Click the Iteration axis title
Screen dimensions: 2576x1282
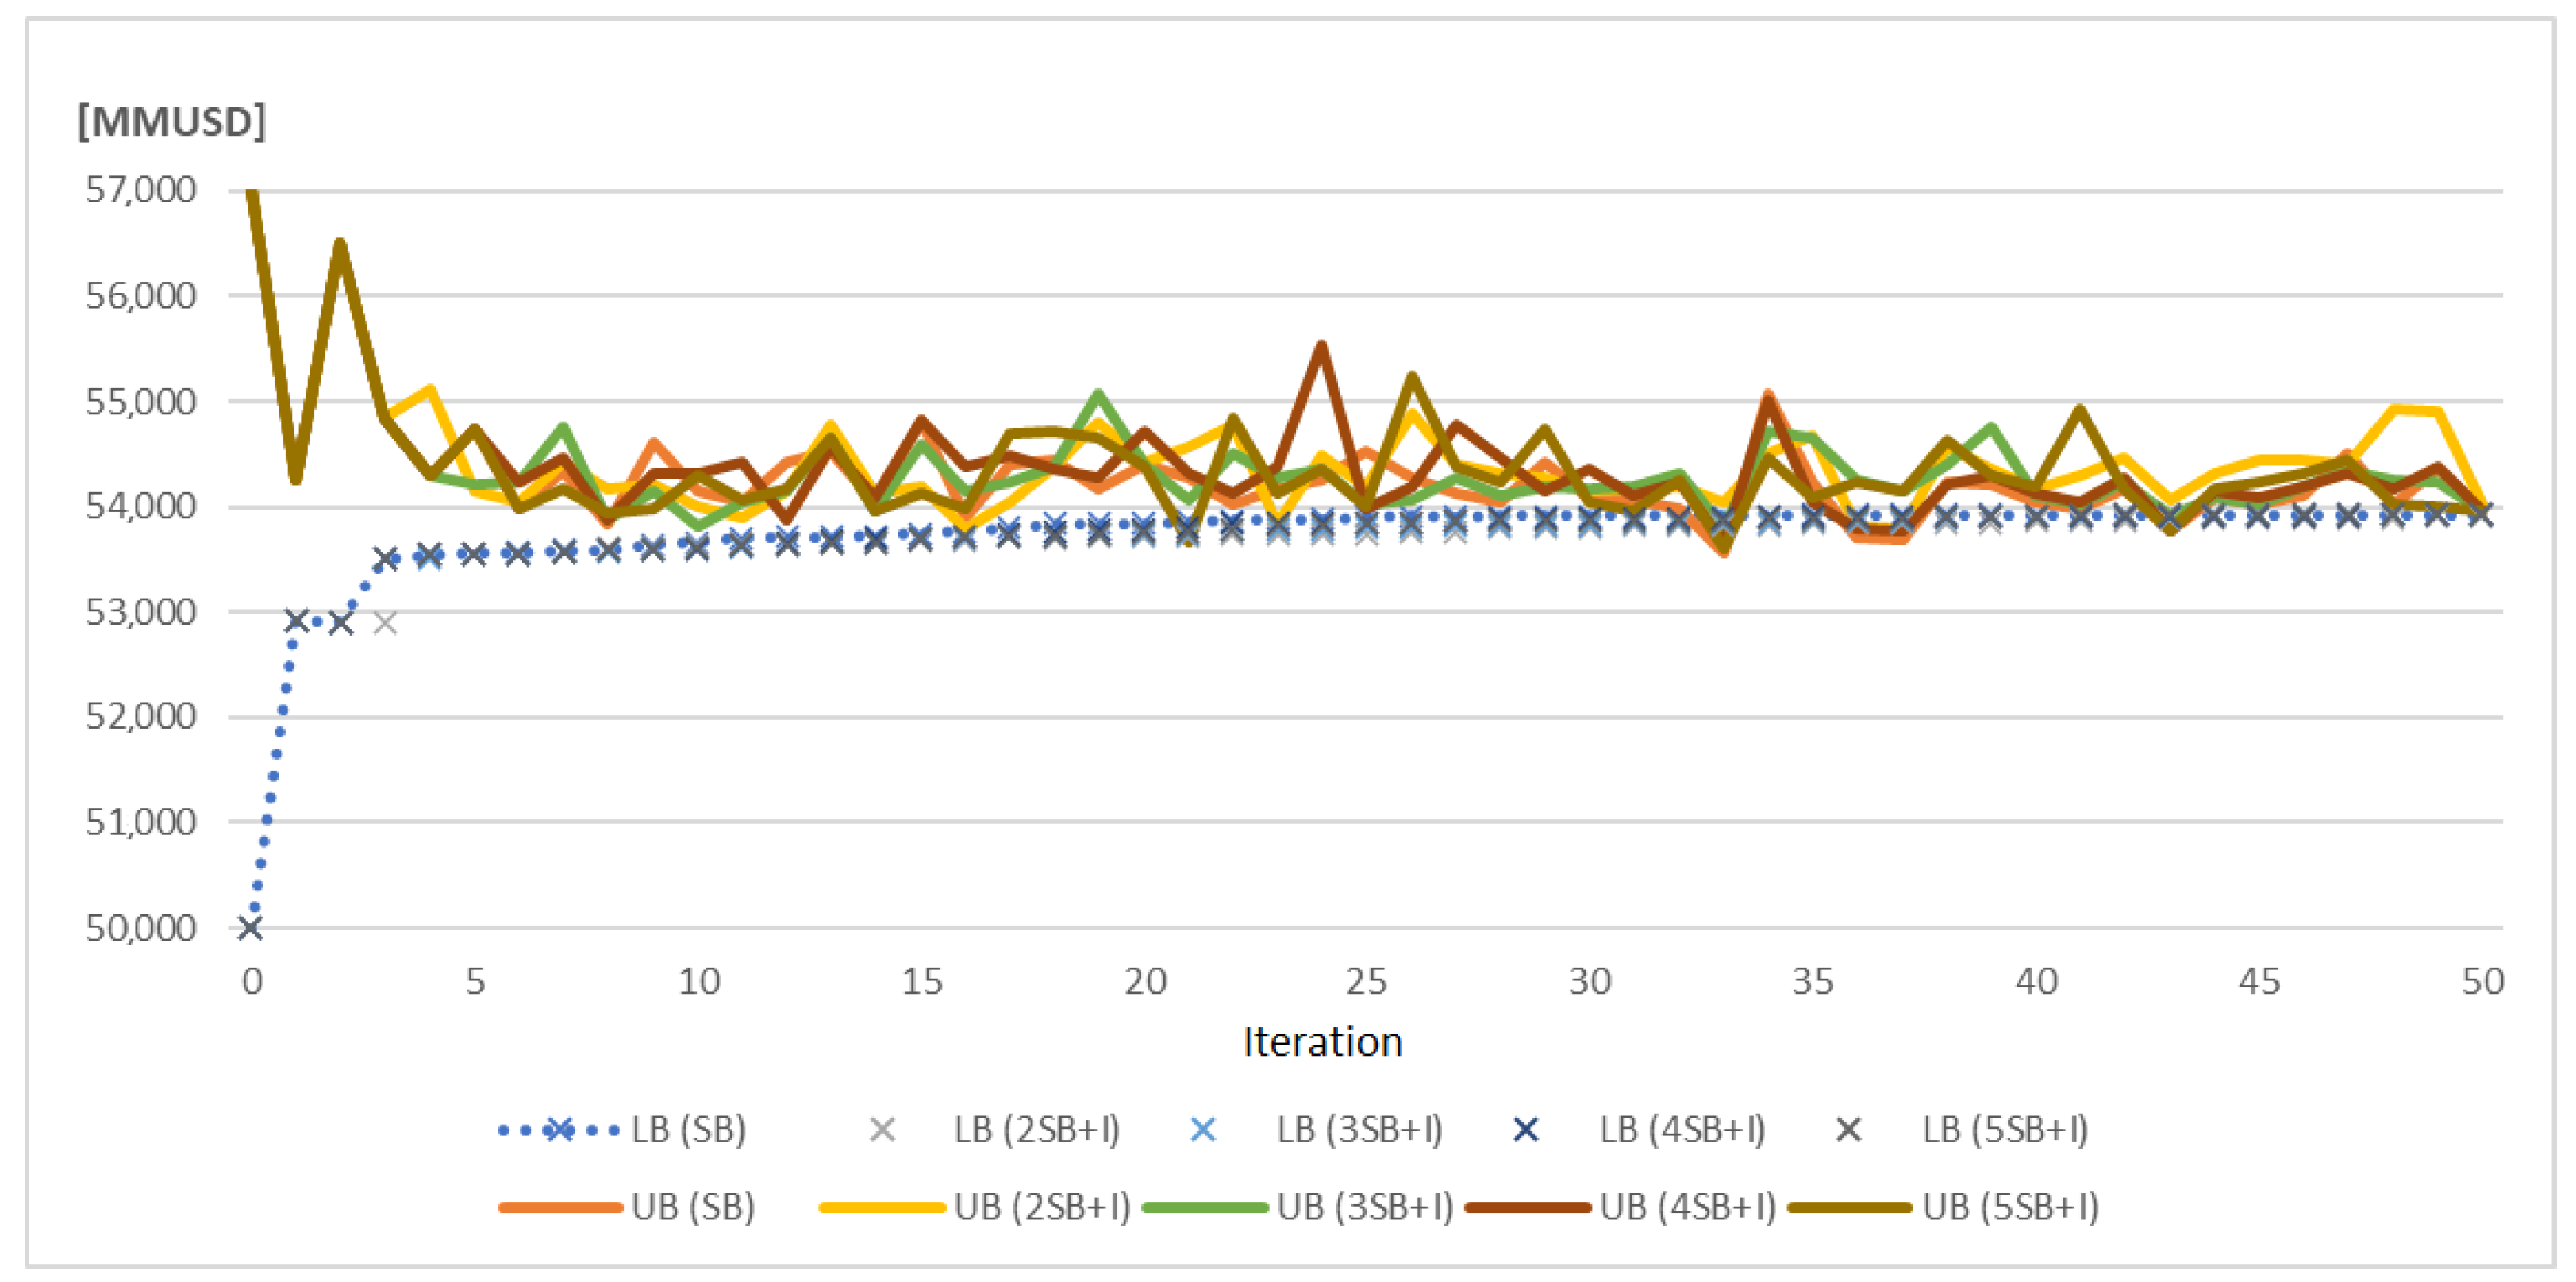coord(1322,1042)
